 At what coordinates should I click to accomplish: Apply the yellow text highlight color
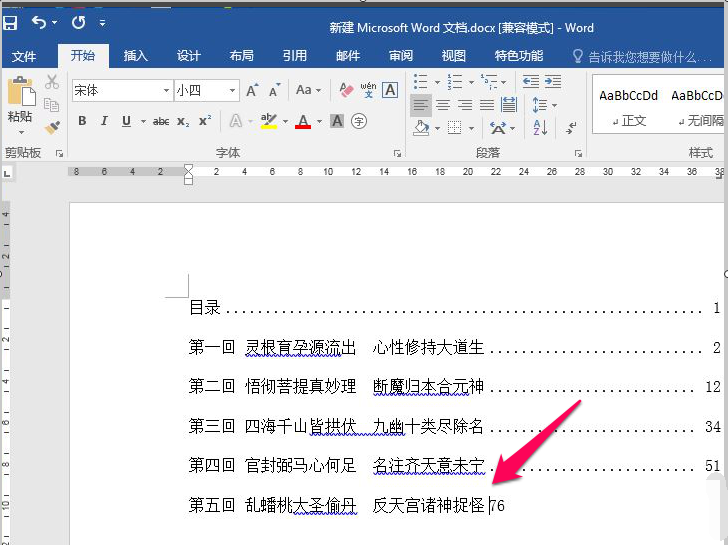pyautogui.click(x=268, y=121)
